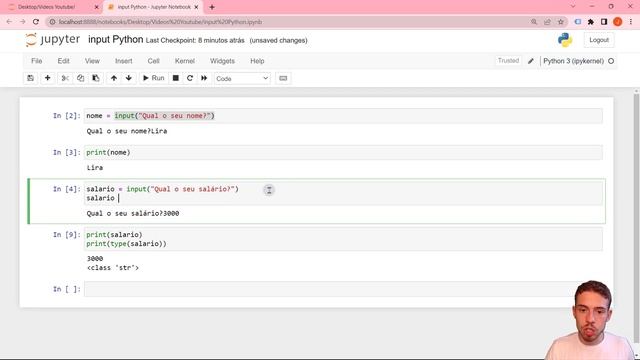Image resolution: width=640 pixels, height=360 pixels.
Task: Click the Python logo icon
Action: (565, 40)
